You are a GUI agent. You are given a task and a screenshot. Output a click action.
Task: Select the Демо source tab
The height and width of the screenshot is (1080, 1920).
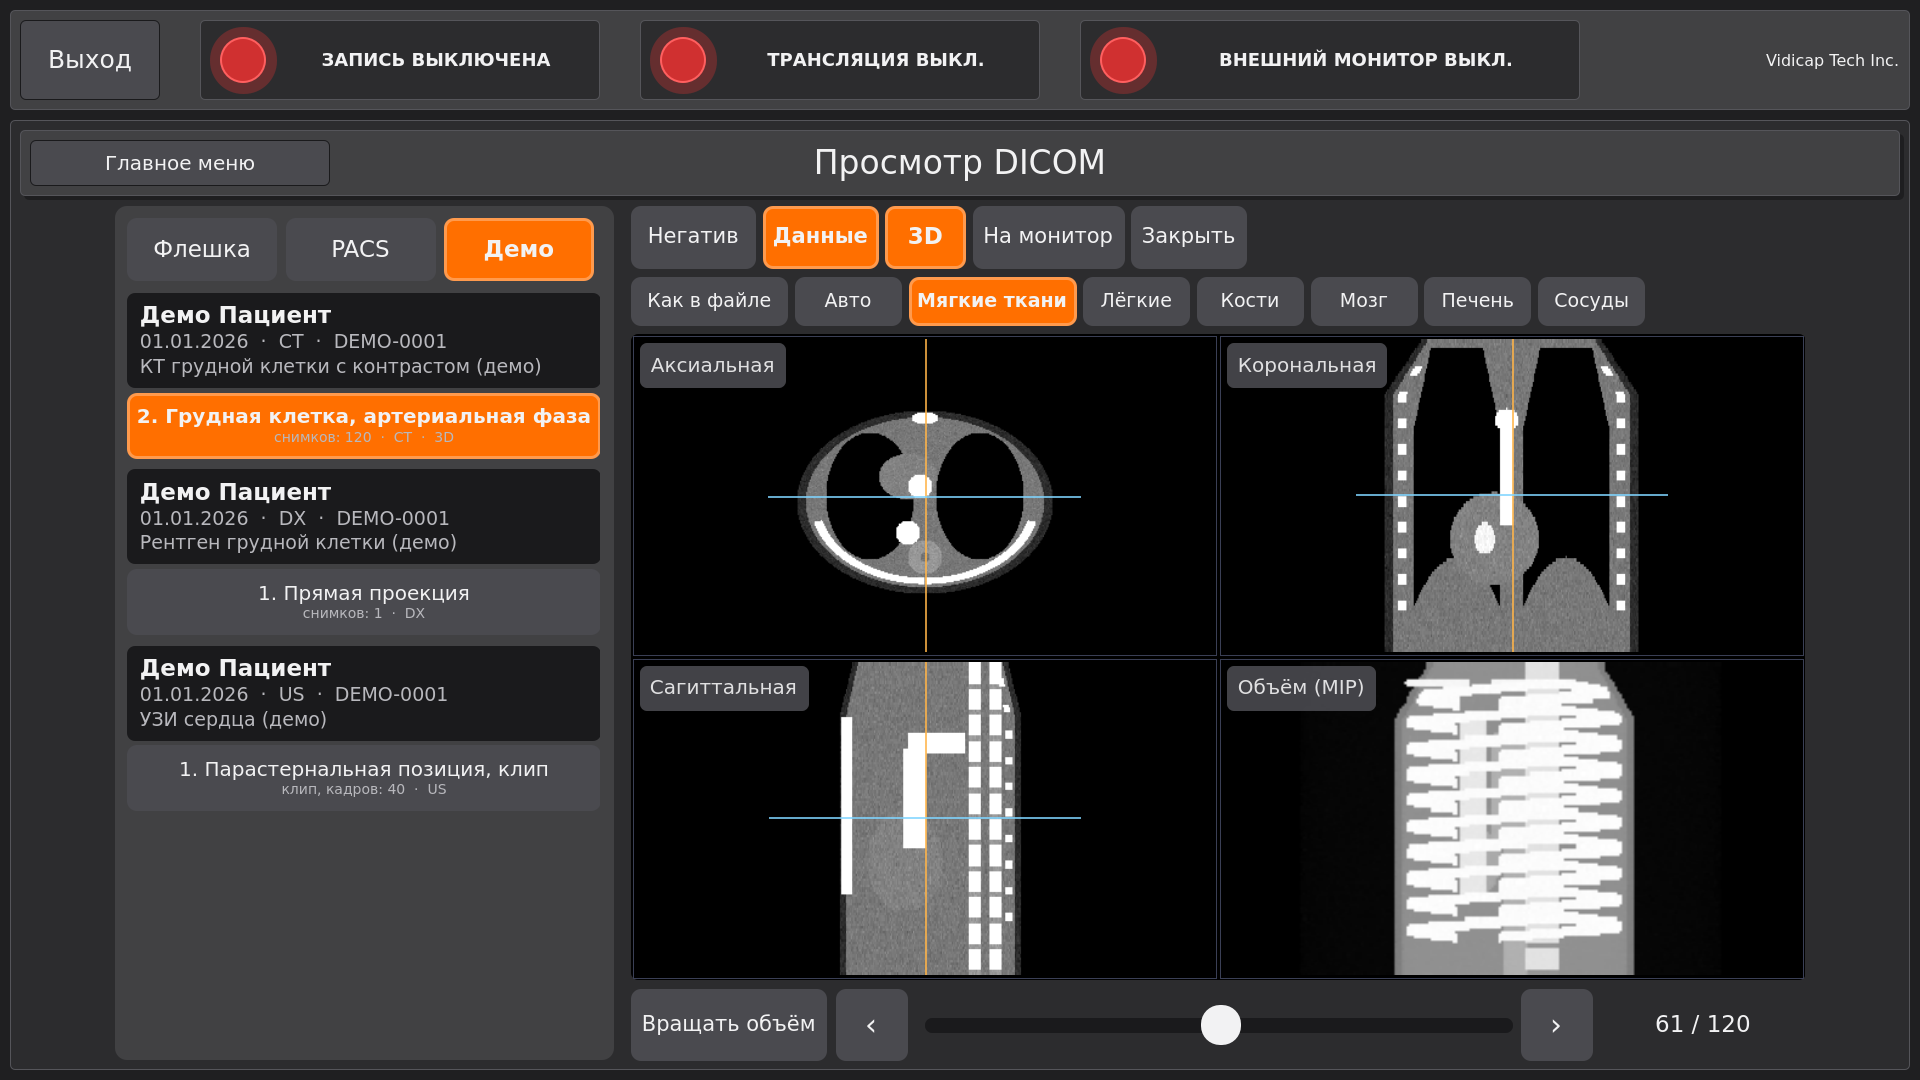point(519,249)
